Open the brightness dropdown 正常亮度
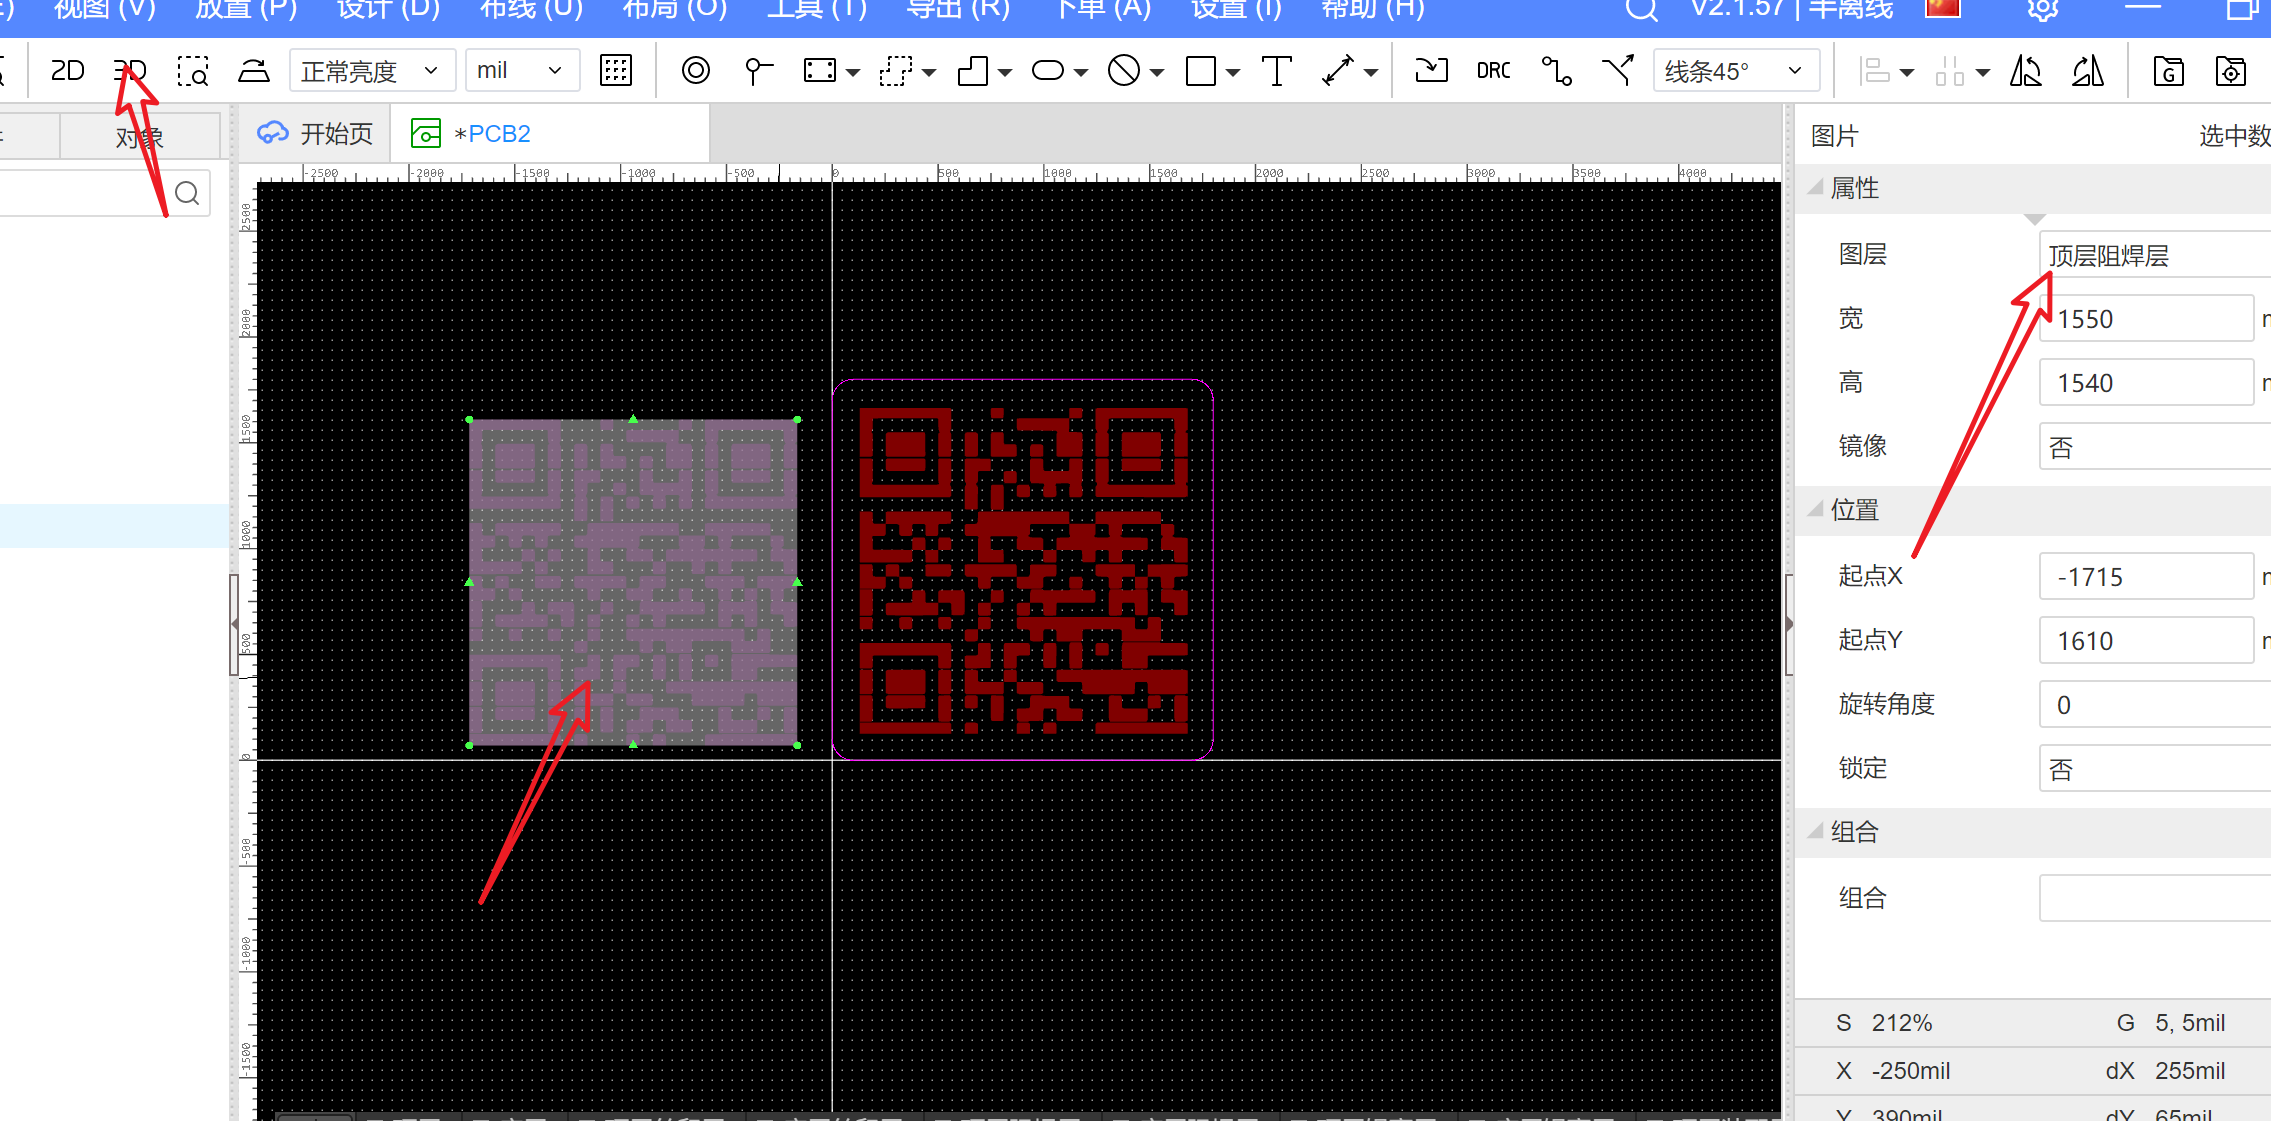Screen dimensions: 2271x1121 tap(372, 71)
